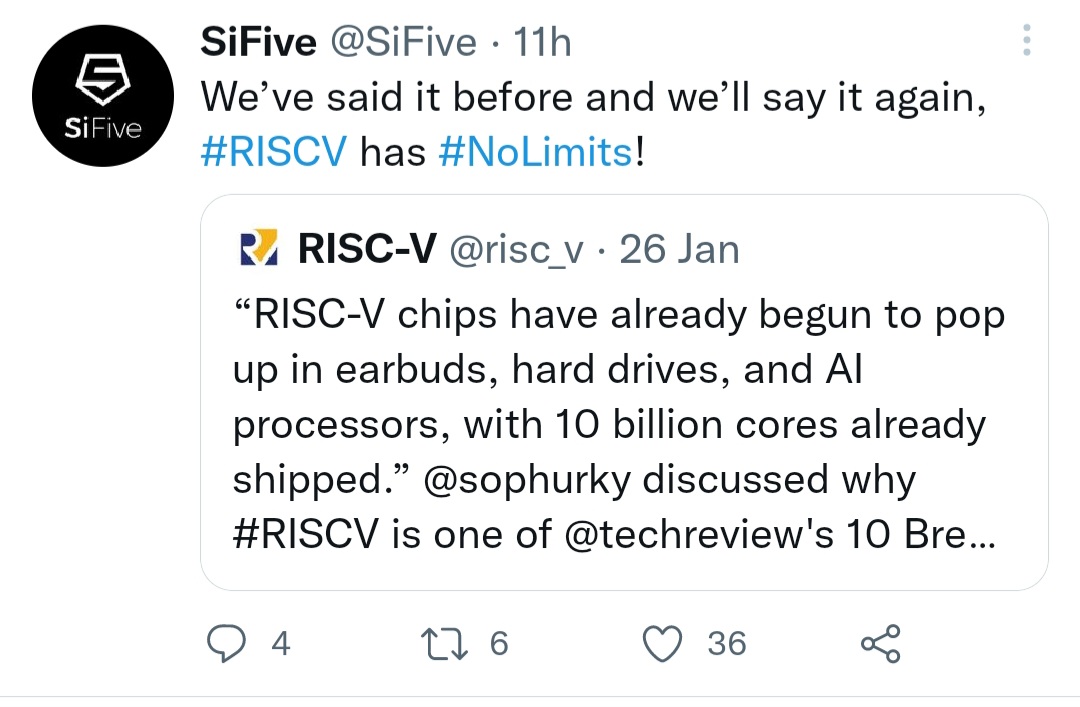Click the reply count of 4
This screenshot has height=707, width=1080.
pos(281,643)
